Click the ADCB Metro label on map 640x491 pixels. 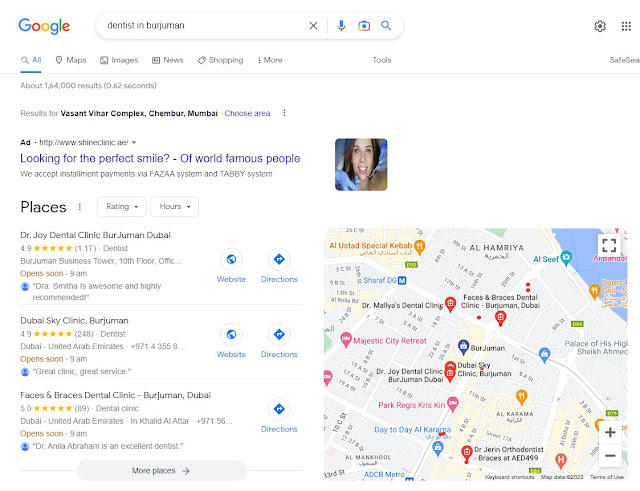pyautogui.click(x=384, y=474)
